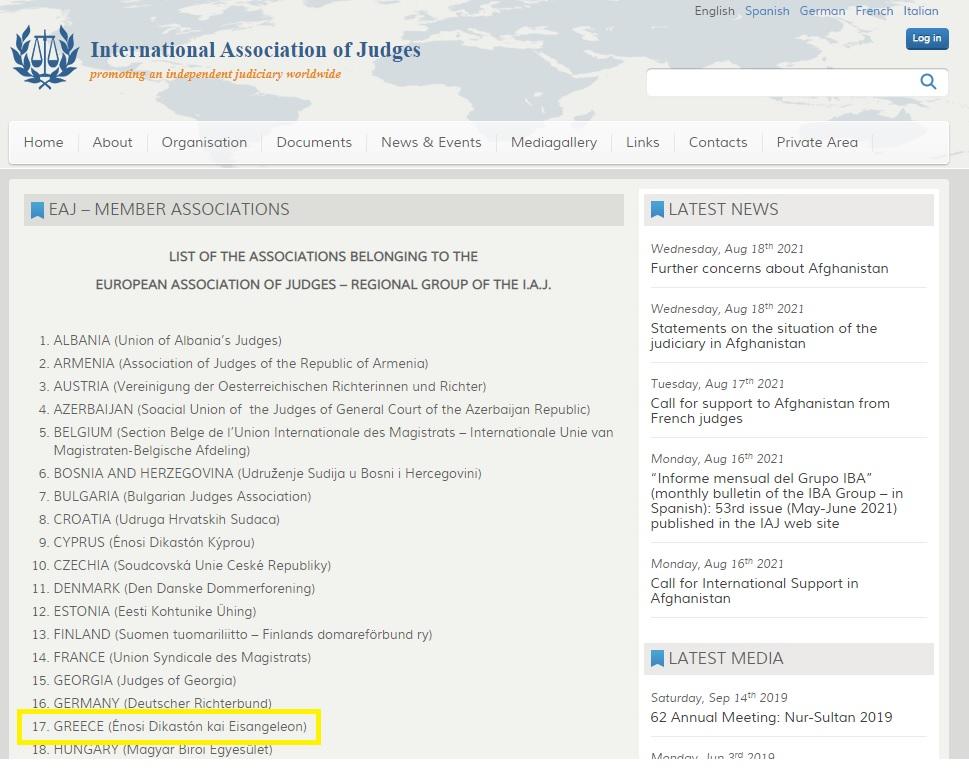Screen dimensions: 969x770
Task: Click the 'Tuesday, Aug 17th 2021' date
Action: [717, 383]
